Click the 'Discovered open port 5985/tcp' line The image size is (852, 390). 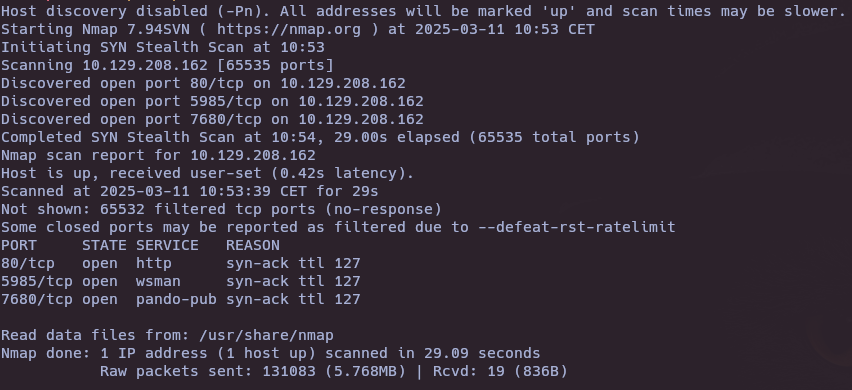[212, 102]
